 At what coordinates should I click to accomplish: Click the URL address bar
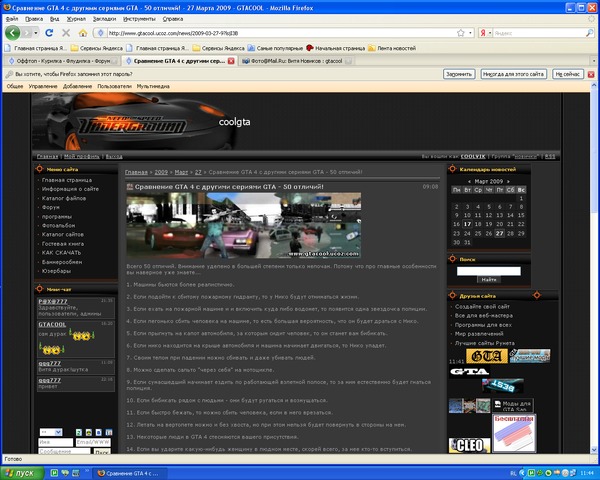point(281,33)
